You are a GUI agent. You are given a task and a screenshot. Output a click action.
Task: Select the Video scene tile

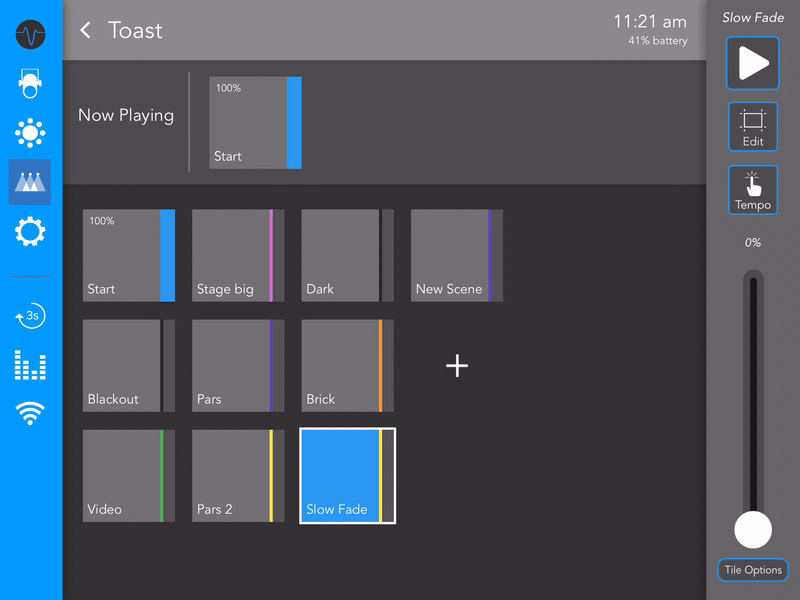[x=129, y=476]
